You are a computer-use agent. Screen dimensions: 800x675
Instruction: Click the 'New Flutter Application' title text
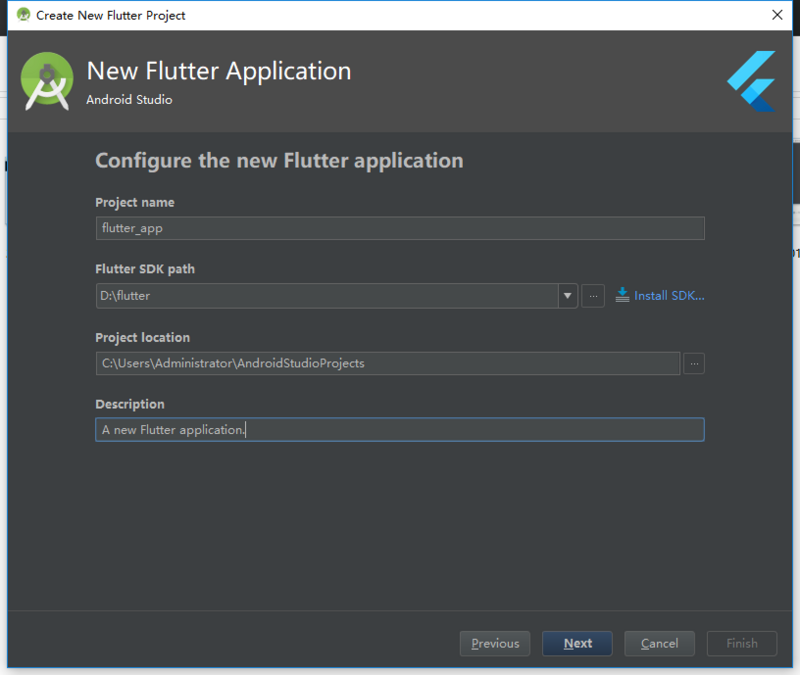(x=219, y=71)
